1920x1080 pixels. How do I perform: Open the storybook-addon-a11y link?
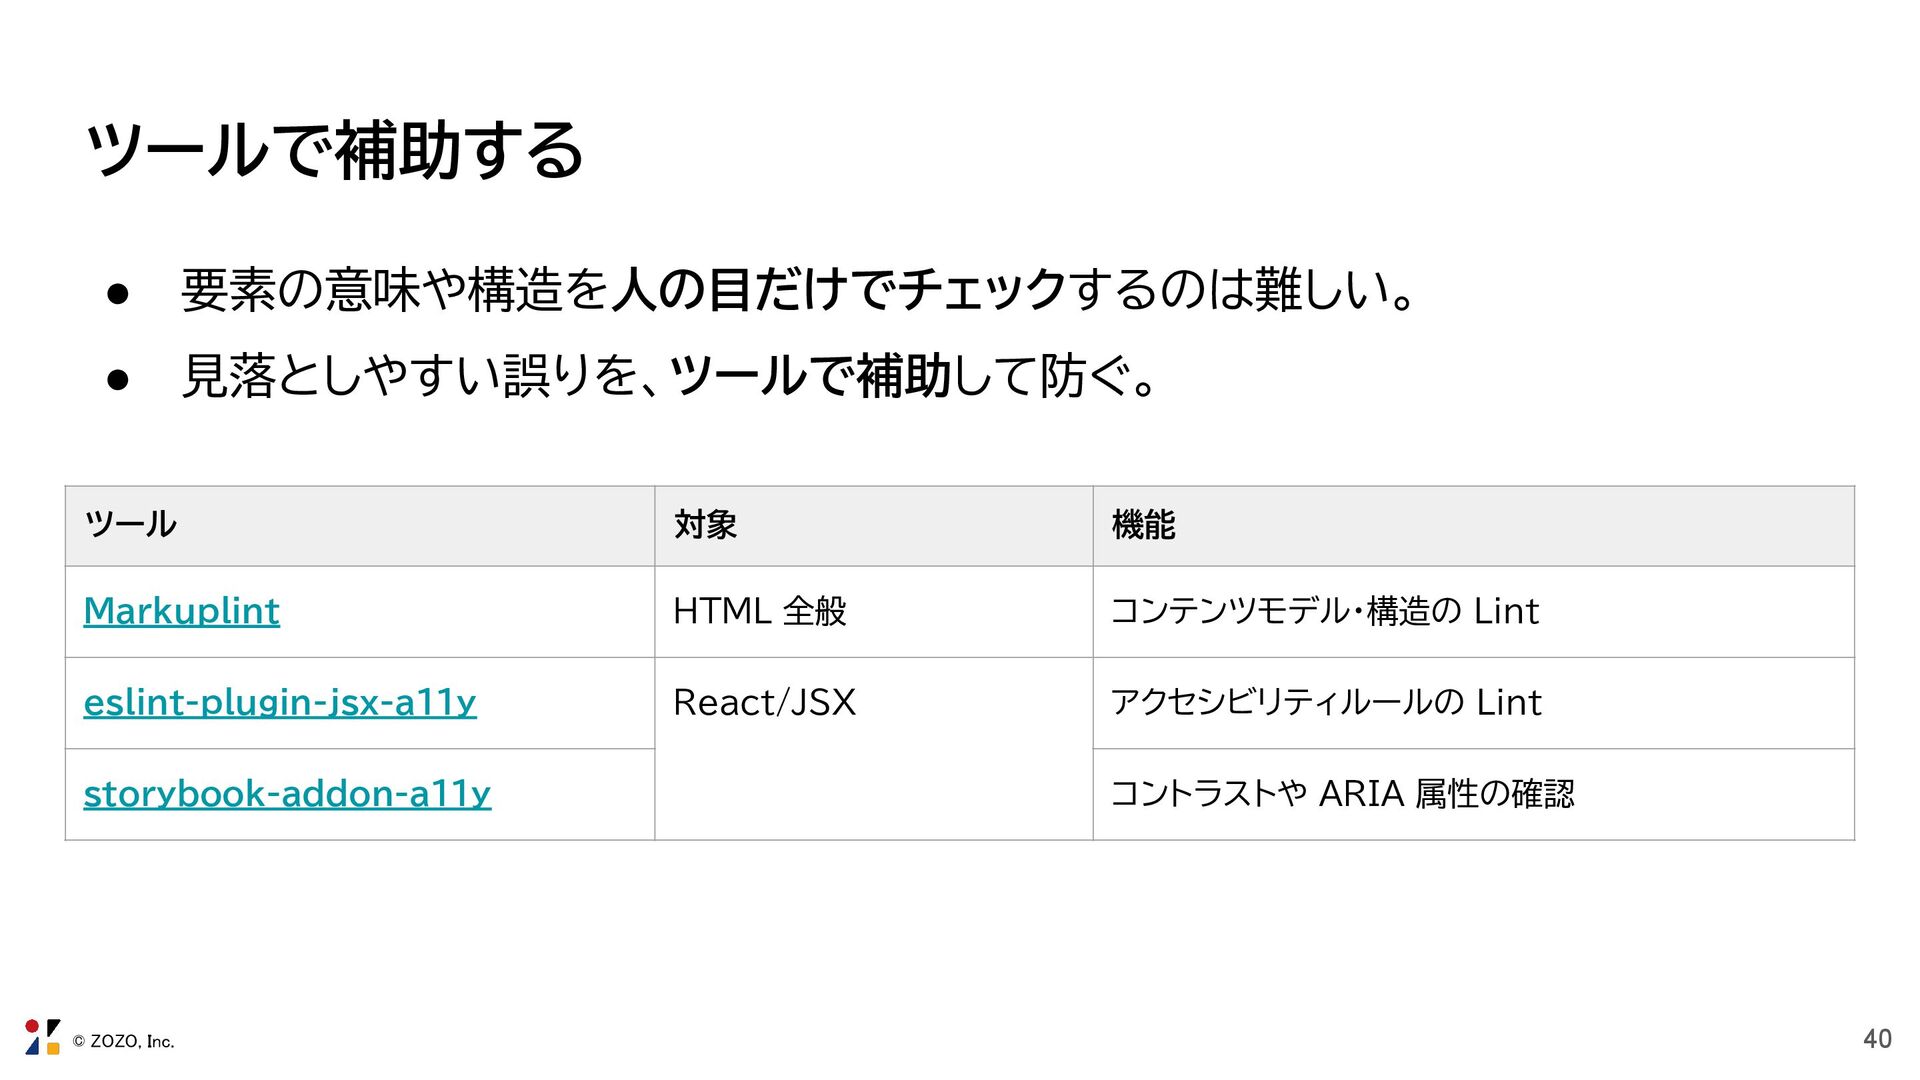(x=287, y=794)
